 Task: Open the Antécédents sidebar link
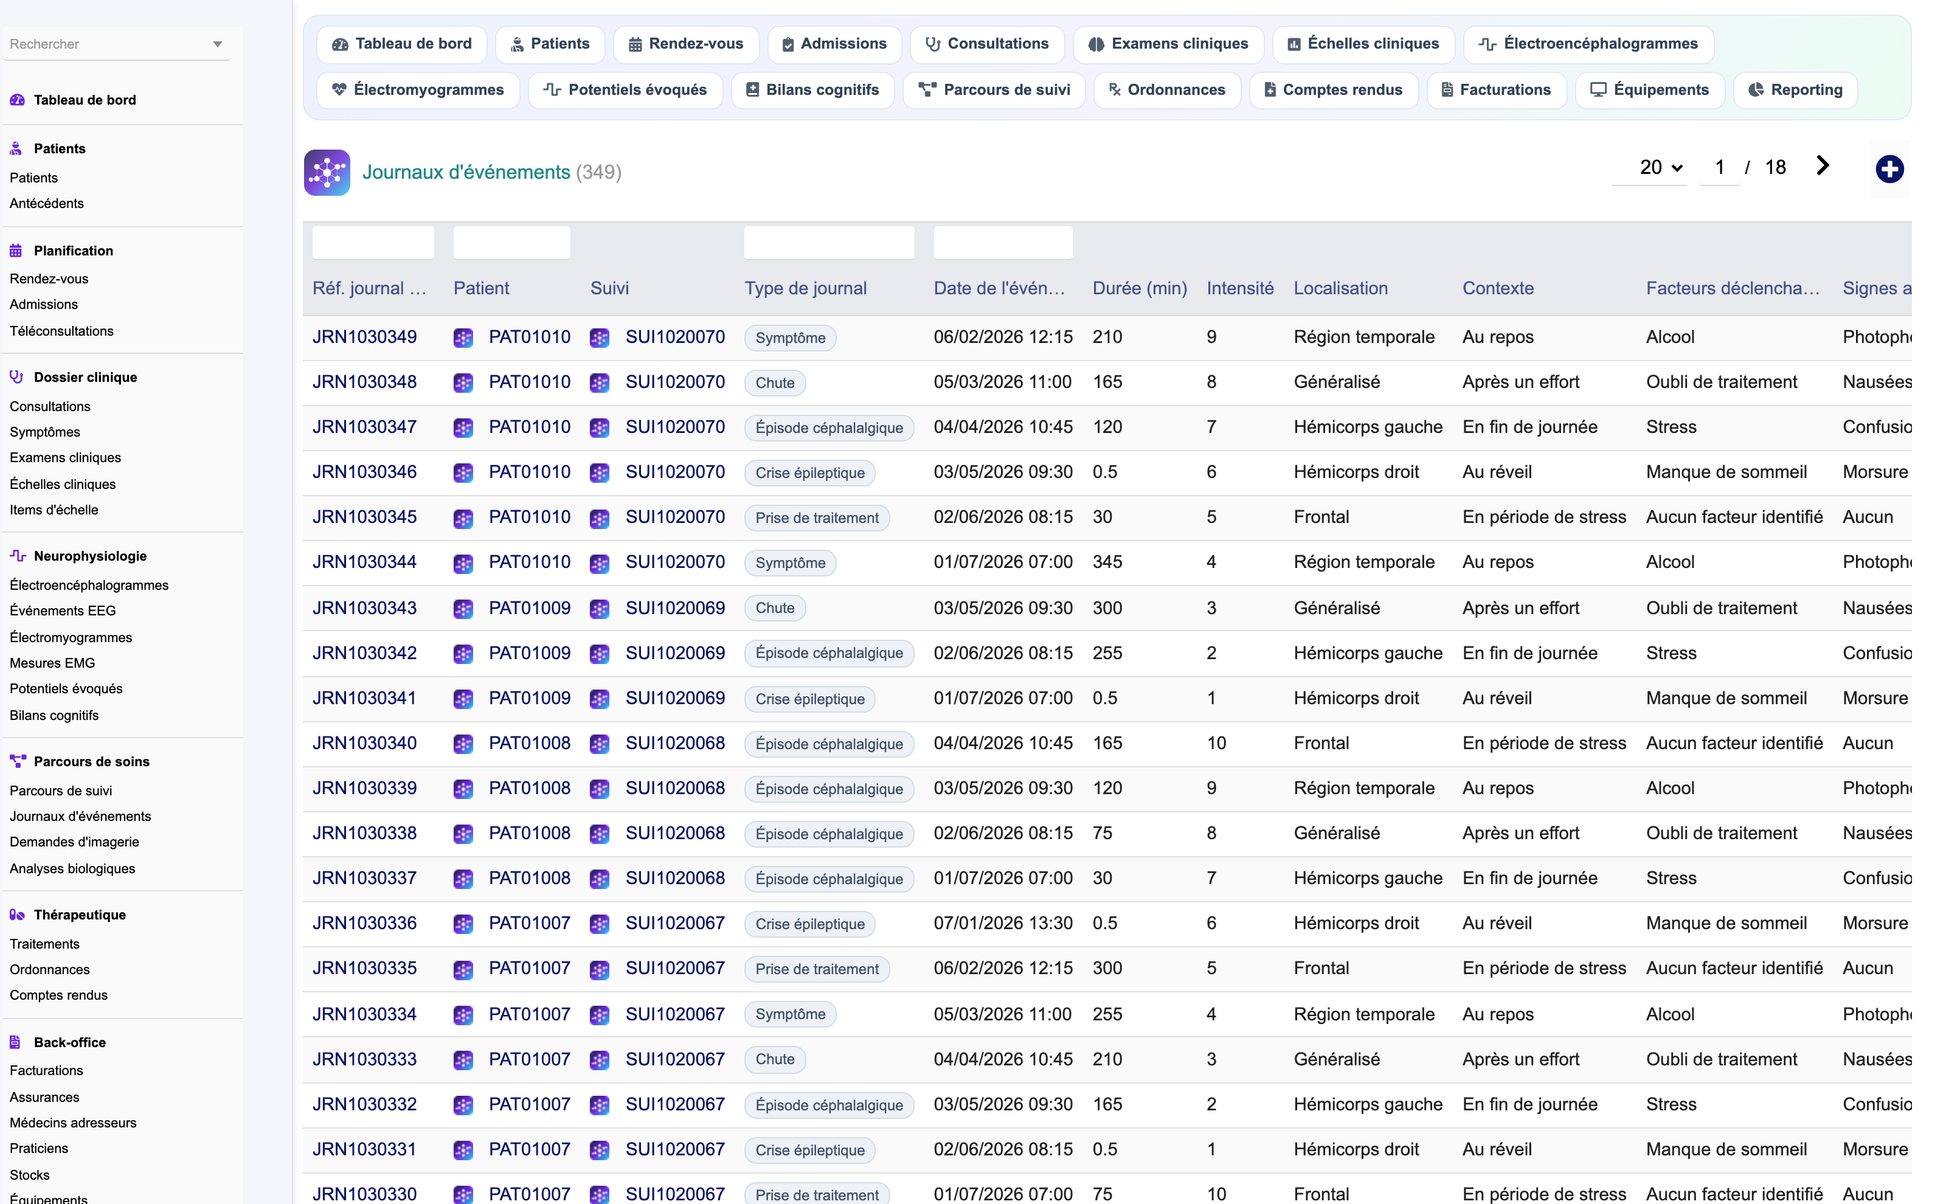(x=47, y=204)
